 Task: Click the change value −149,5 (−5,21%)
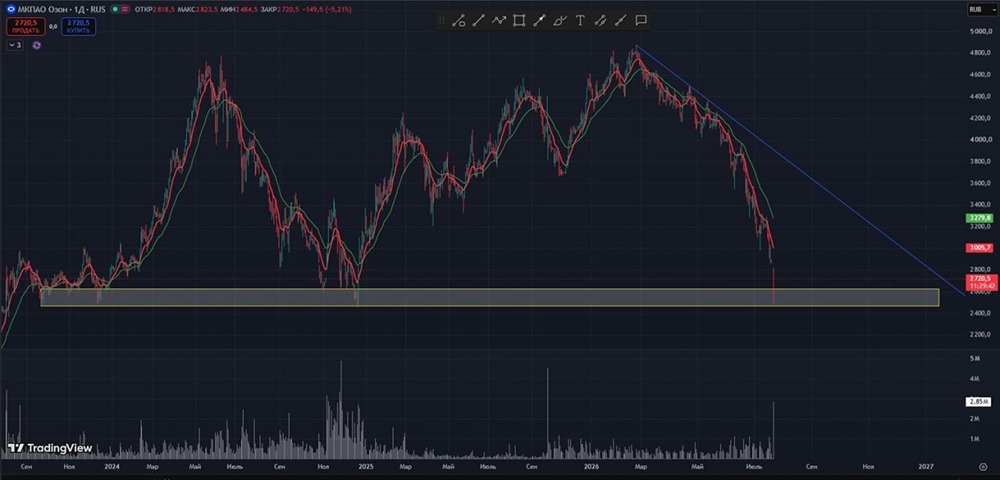pos(325,10)
